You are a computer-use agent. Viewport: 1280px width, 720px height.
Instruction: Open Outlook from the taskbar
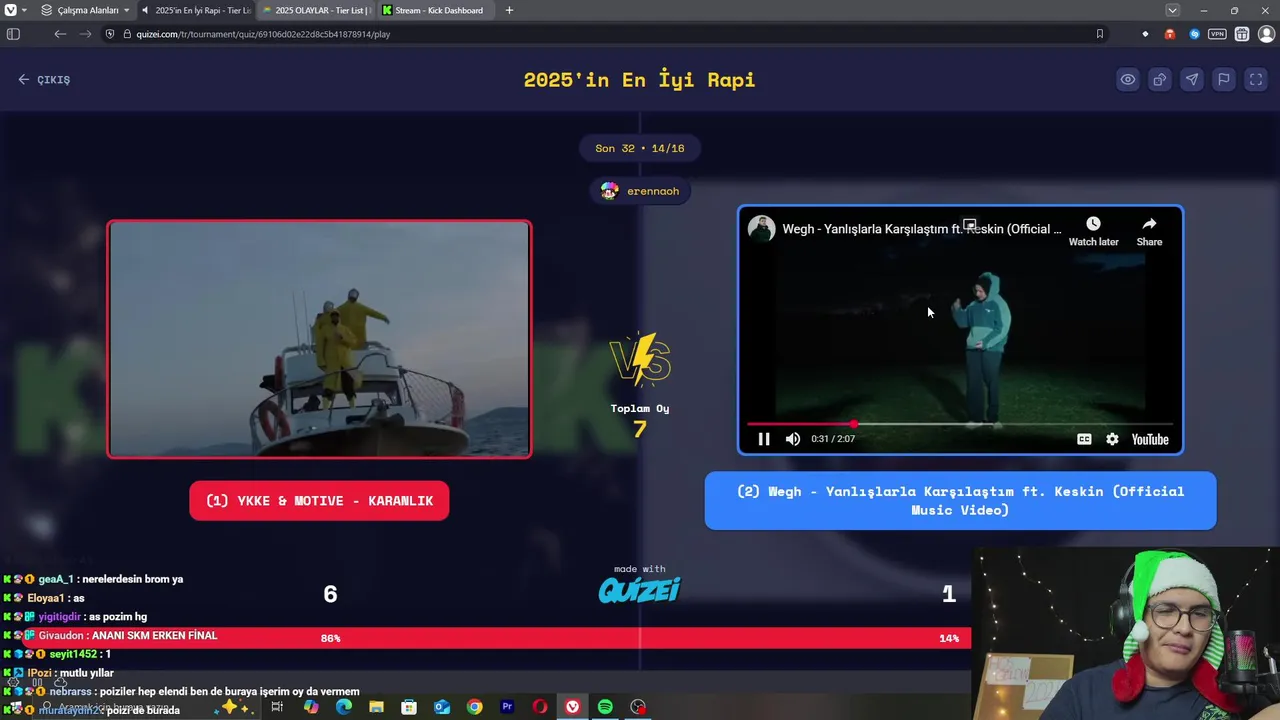coord(442,707)
